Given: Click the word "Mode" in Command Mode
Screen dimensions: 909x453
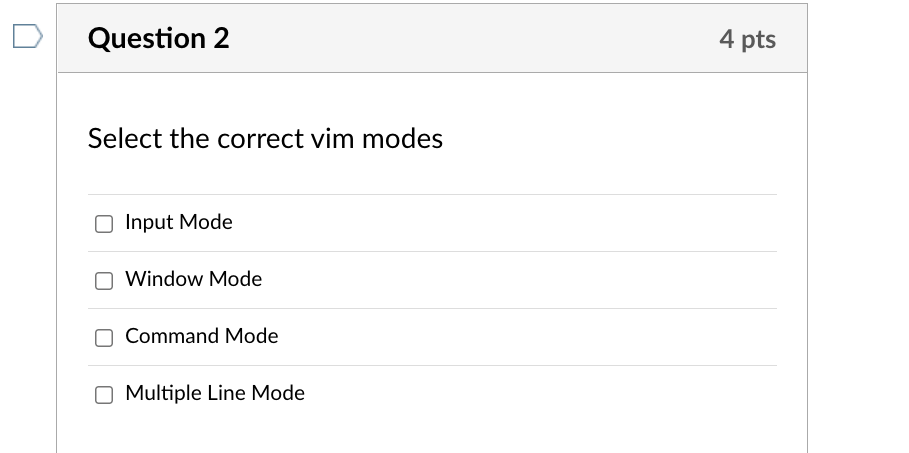Looking at the screenshot, I should 252,336.
